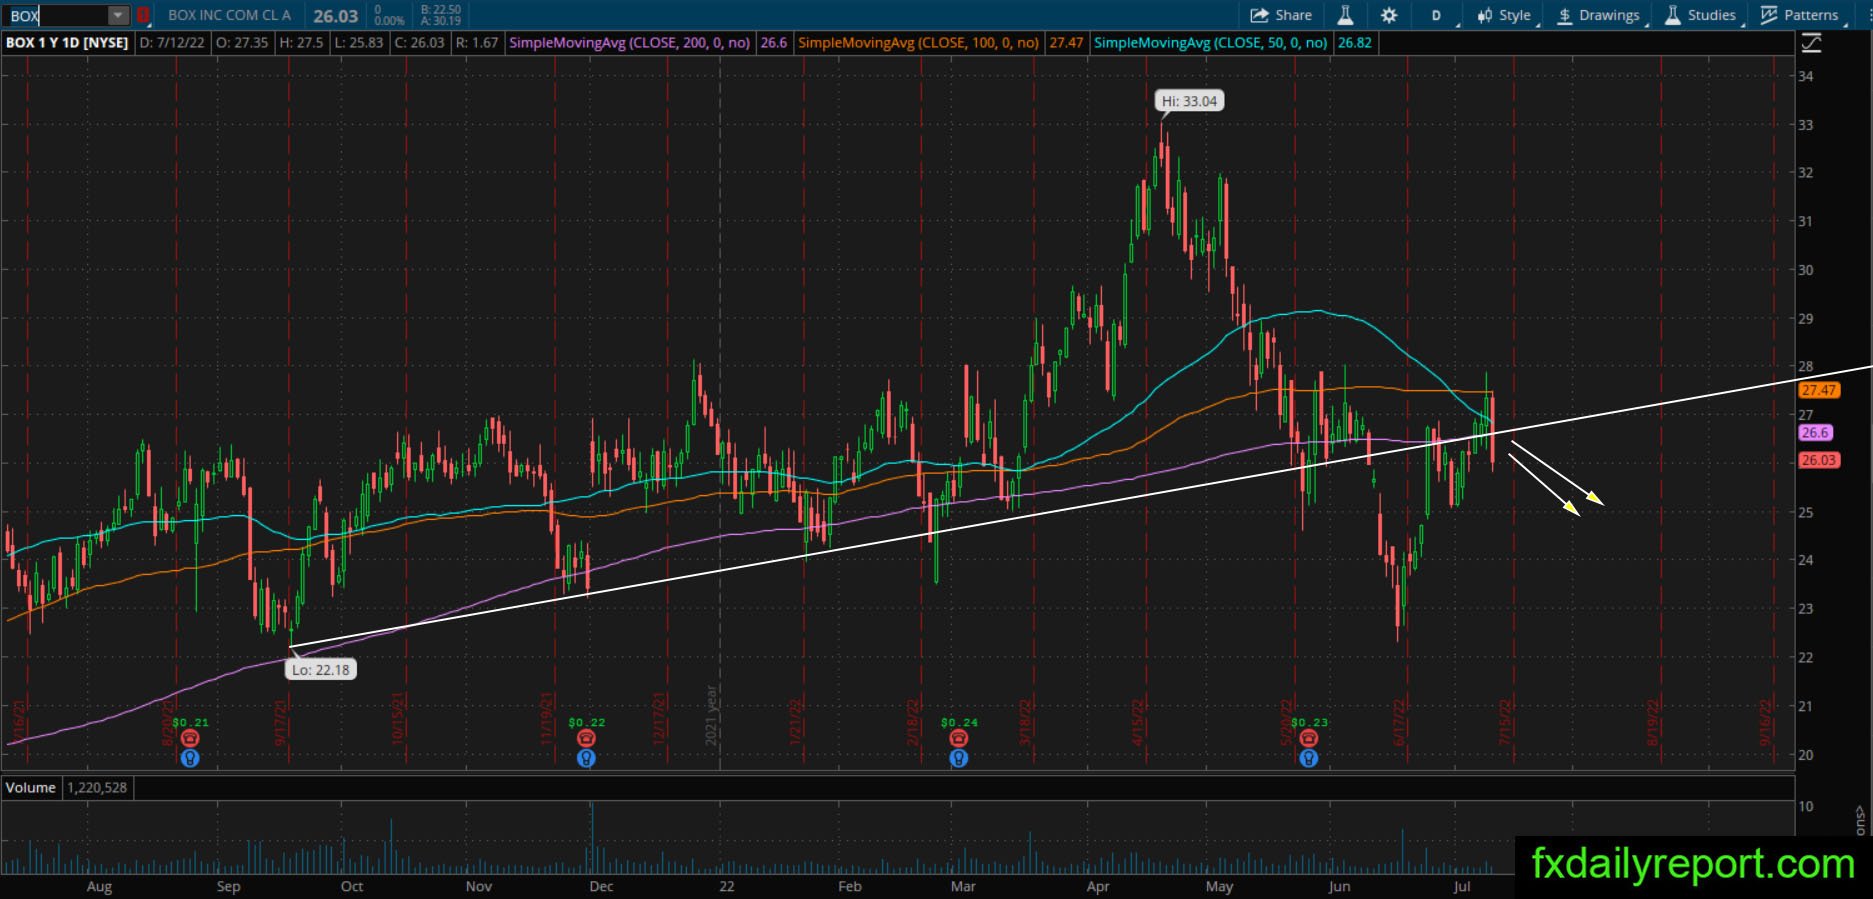Image resolution: width=1873 pixels, height=899 pixels.
Task: Click the B: 22.50 bid quote
Action: pos(440,9)
